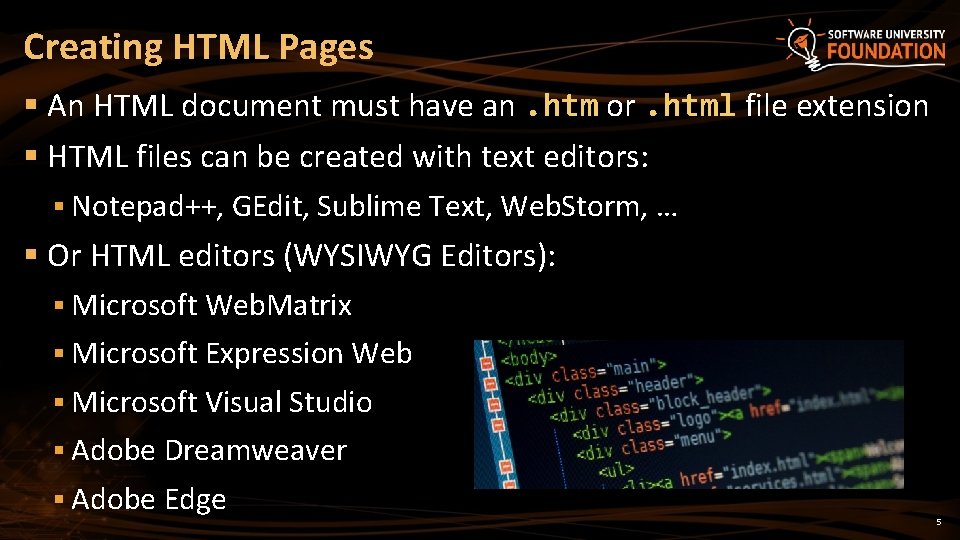The image size is (960, 540).
Task: Click "Sublime Text" in the editors list
Action: (x=405, y=206)
